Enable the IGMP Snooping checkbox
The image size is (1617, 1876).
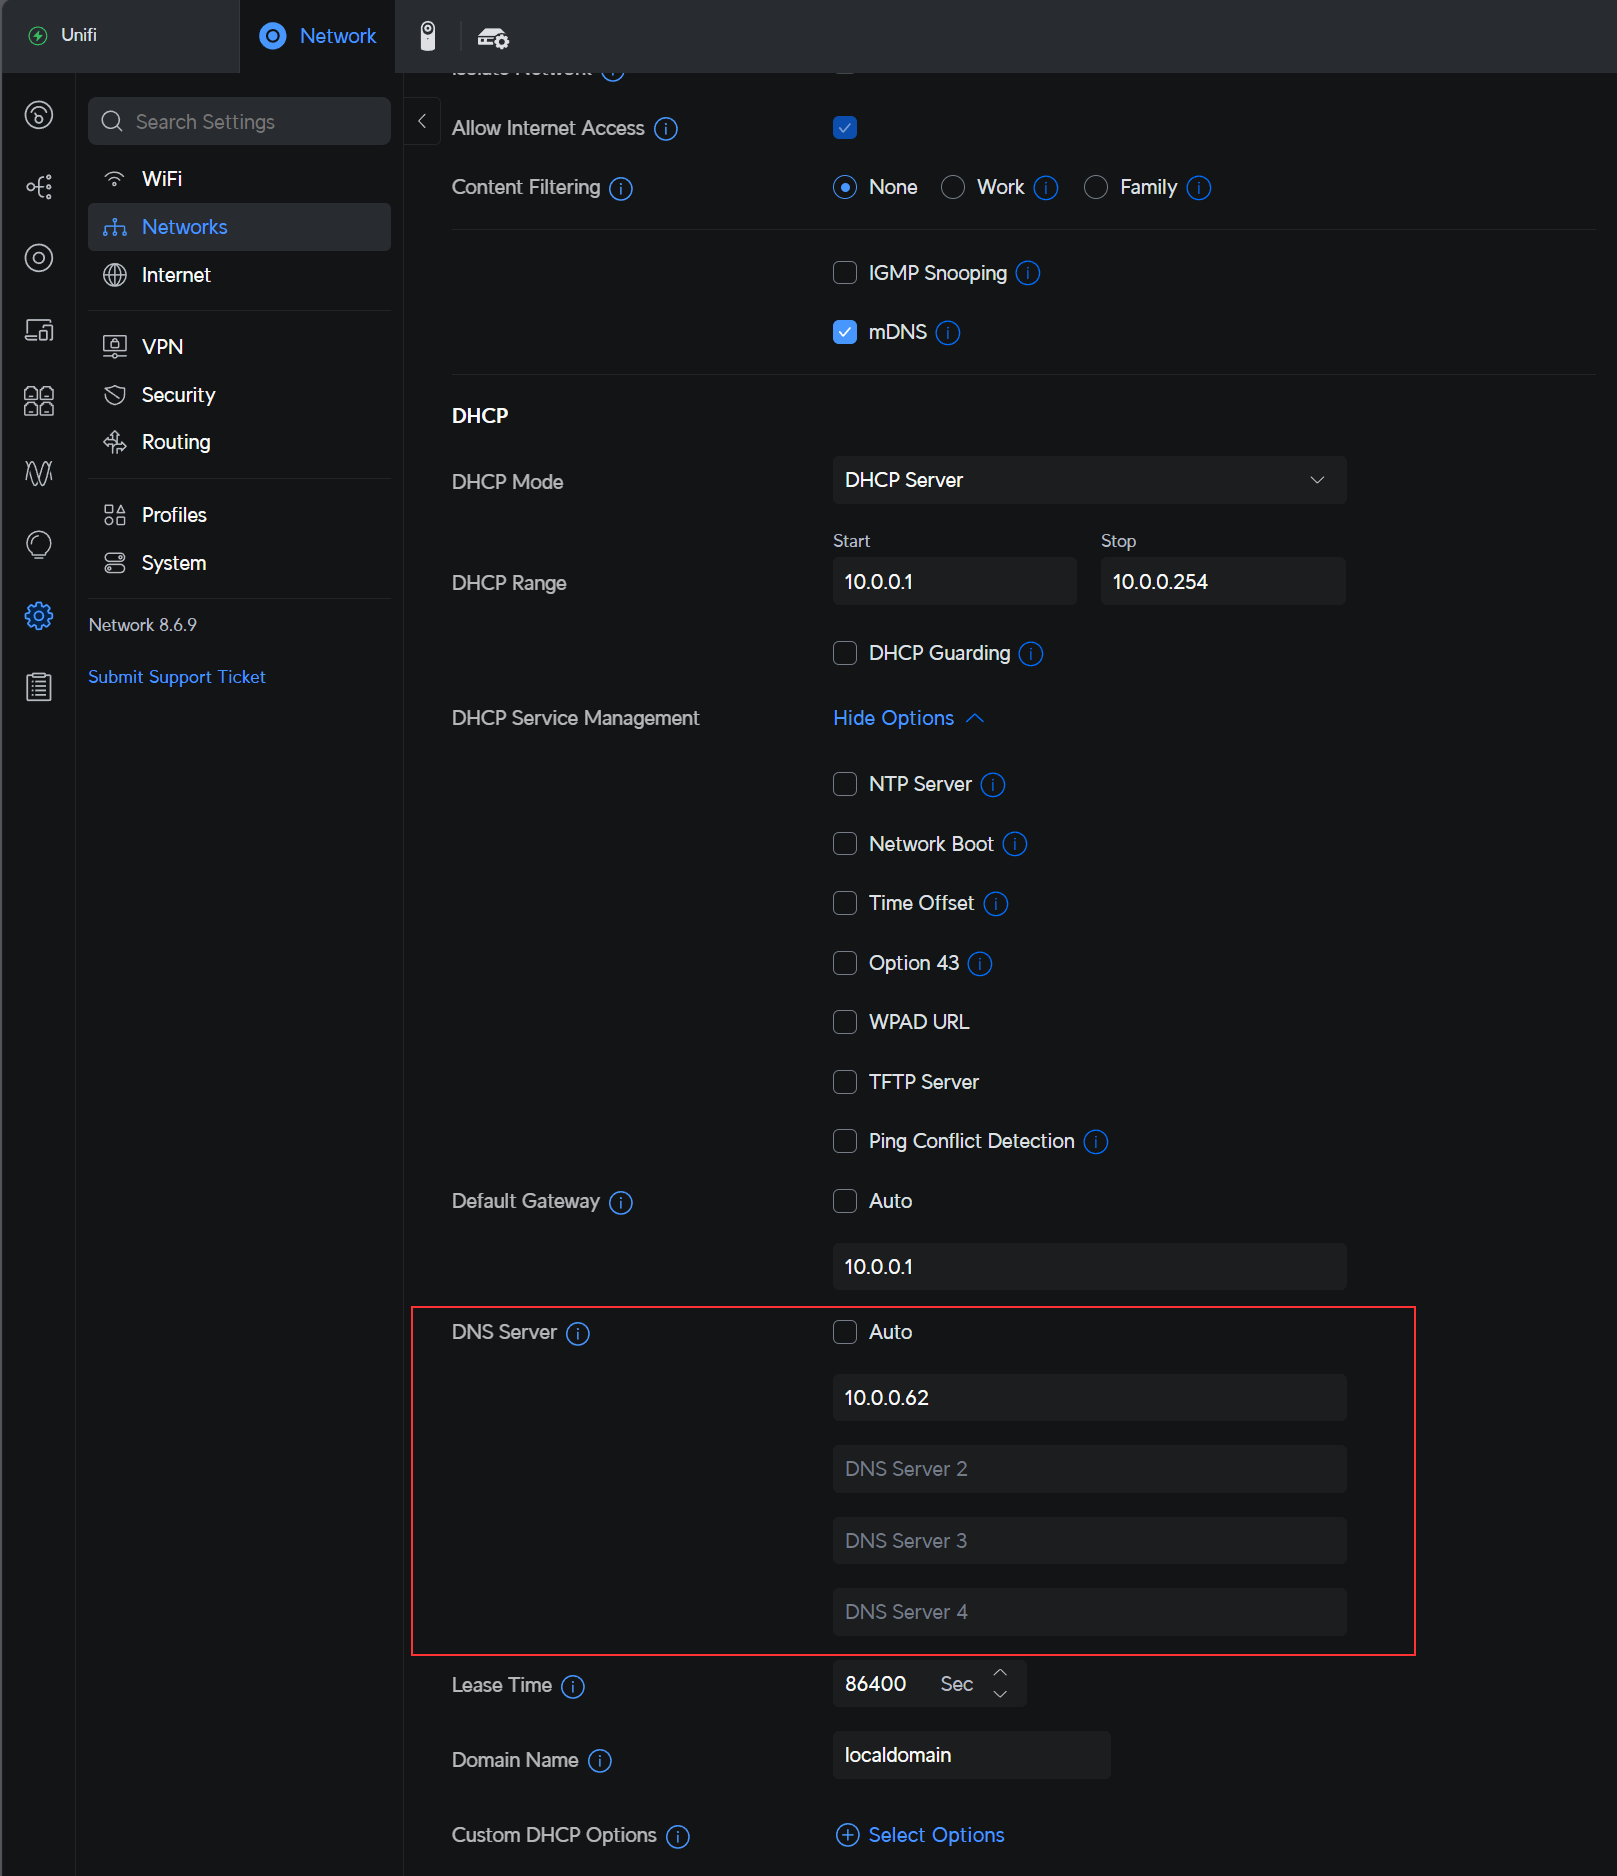[845, 273]
